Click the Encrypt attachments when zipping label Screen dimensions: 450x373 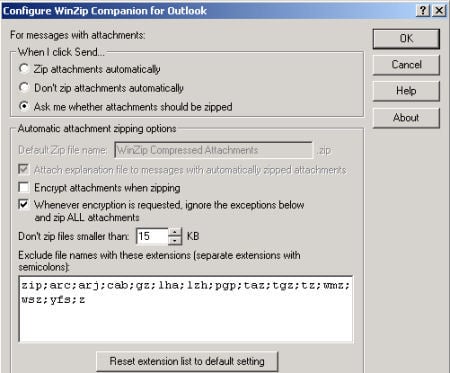tap(107, 188)
